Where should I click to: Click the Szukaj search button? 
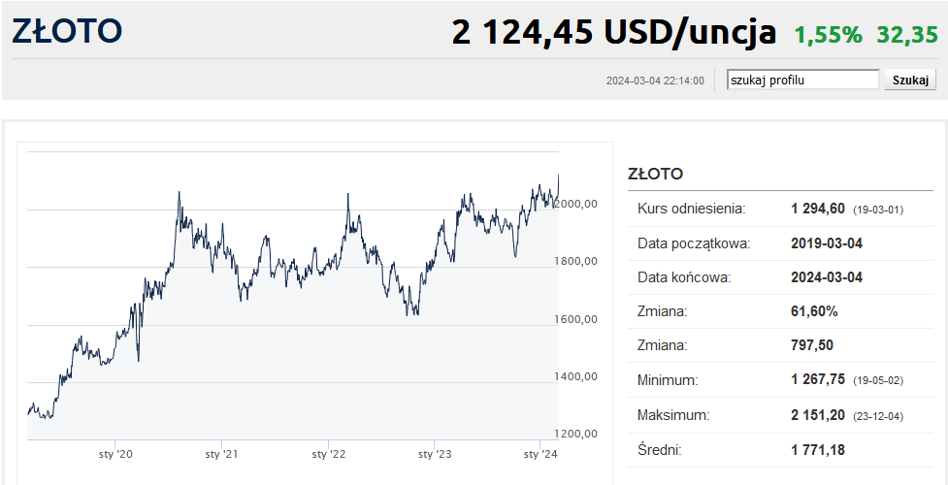coord(909,80)
